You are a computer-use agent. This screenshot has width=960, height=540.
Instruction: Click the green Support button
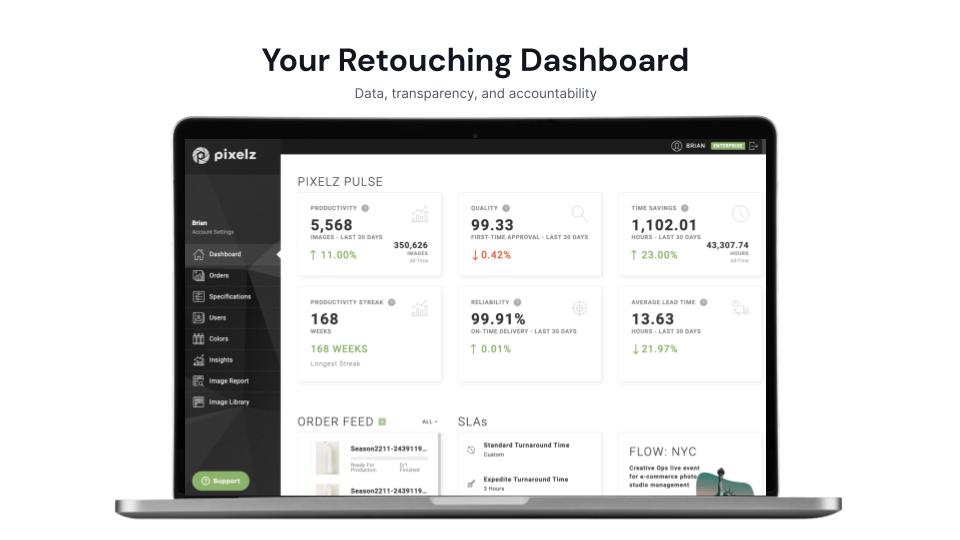[220, 481]
